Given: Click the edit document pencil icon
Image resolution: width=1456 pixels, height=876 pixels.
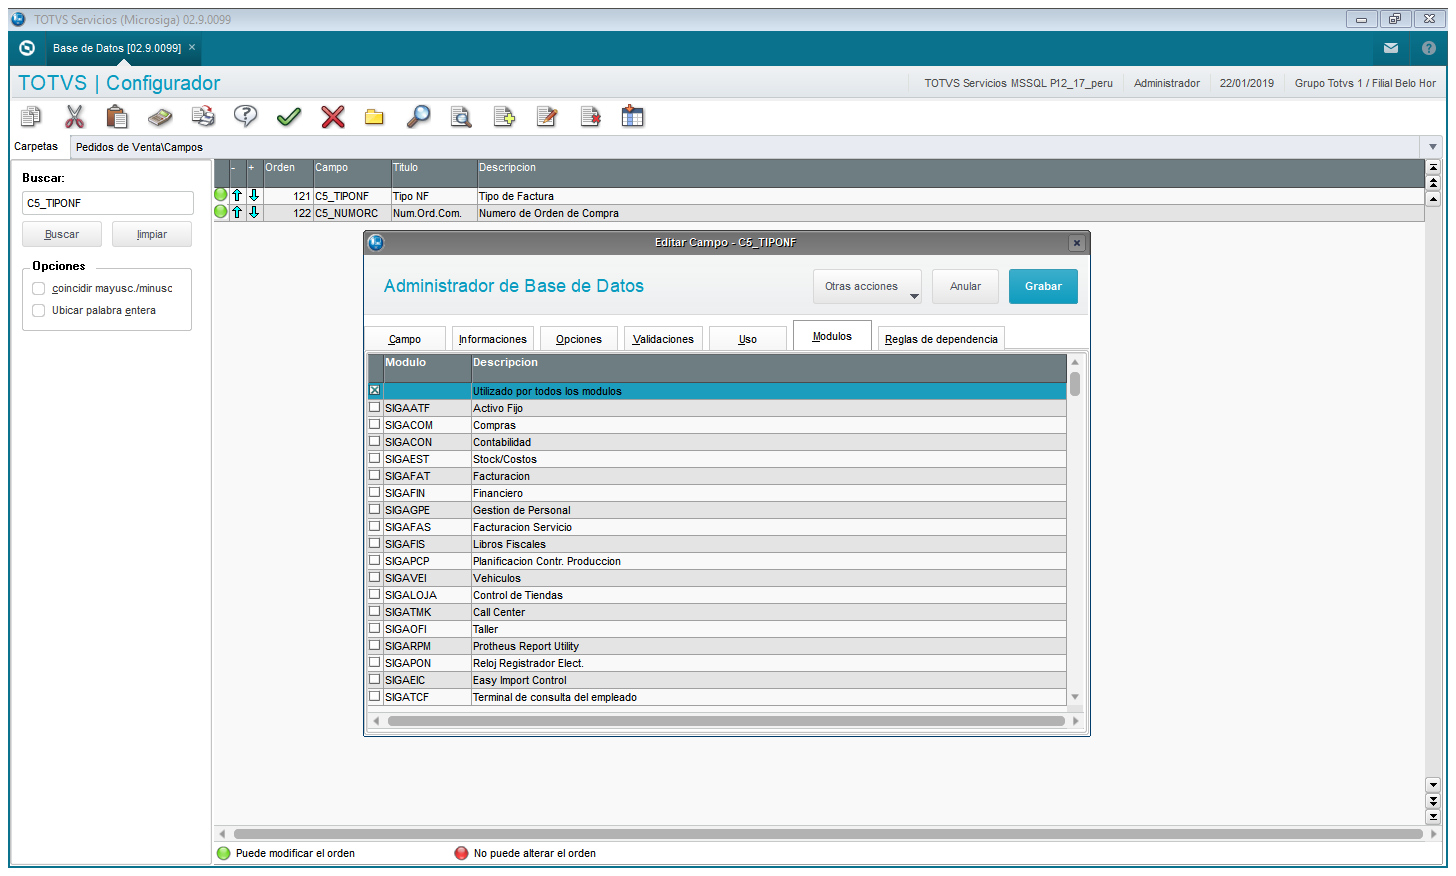Looking at the screenshot, I should click(x=547, y=117).
